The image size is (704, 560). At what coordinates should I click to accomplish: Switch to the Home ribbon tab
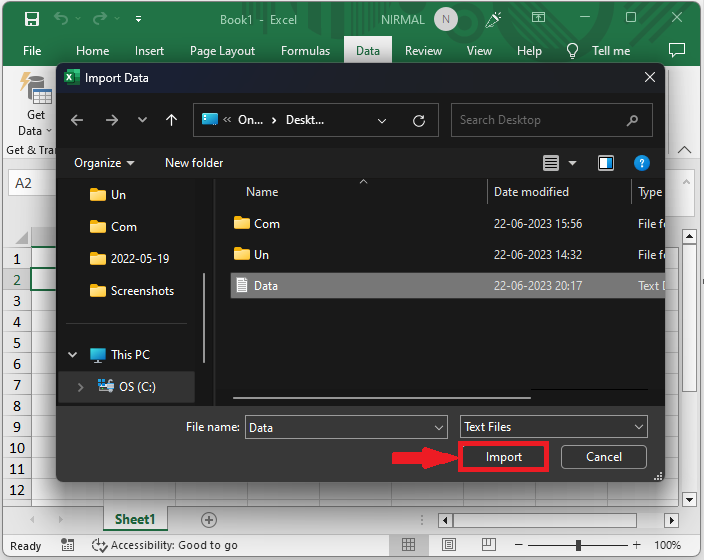click(92, 51)
